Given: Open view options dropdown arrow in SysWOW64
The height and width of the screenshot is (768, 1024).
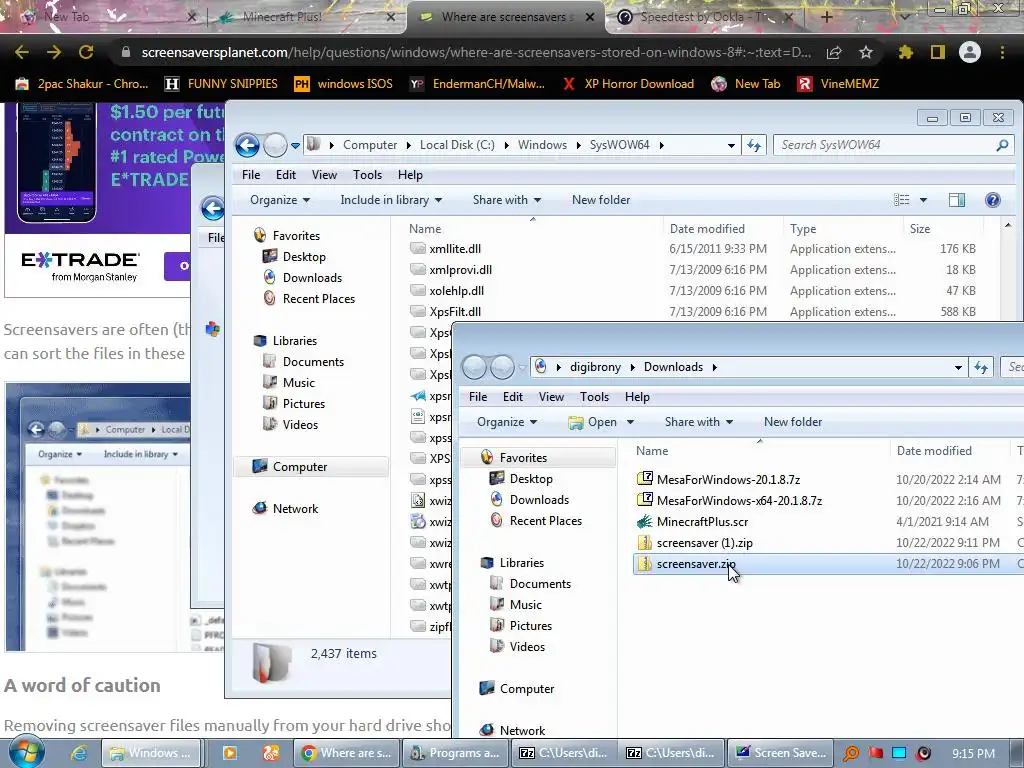Looking at the screenshot, I should pos(923,200).
